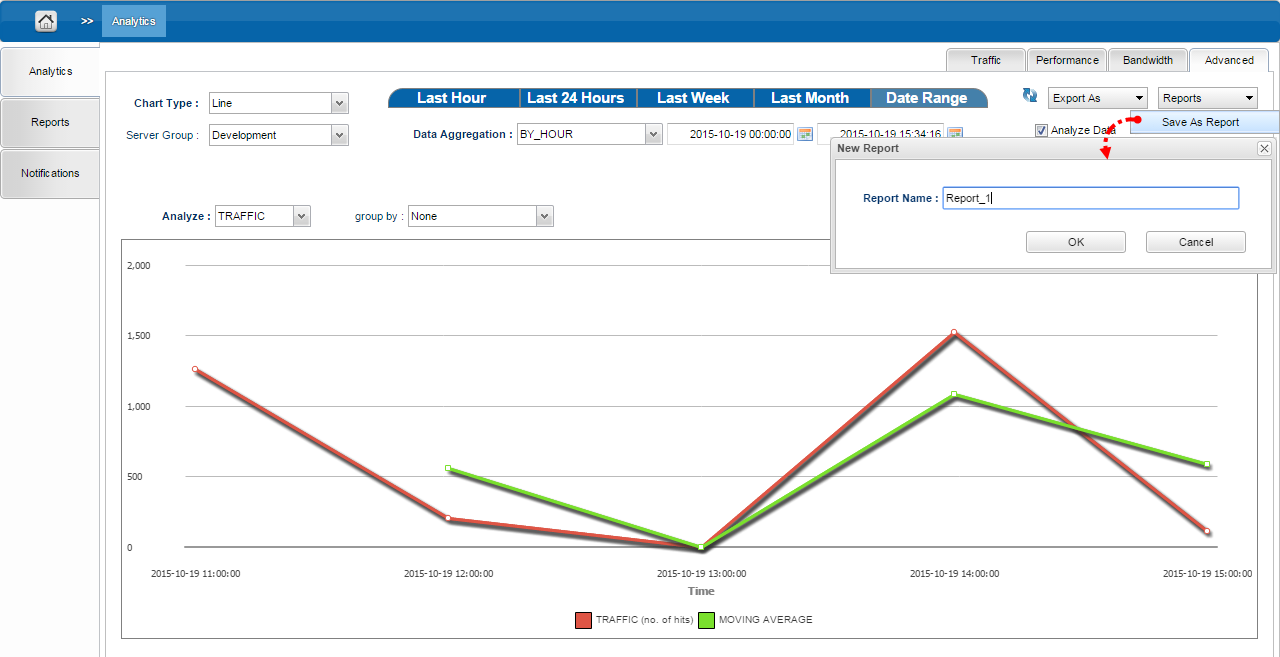Open Notifications in the sidebar
Viewport: 1280px width, 657px height.
click(x=50, y=174)
